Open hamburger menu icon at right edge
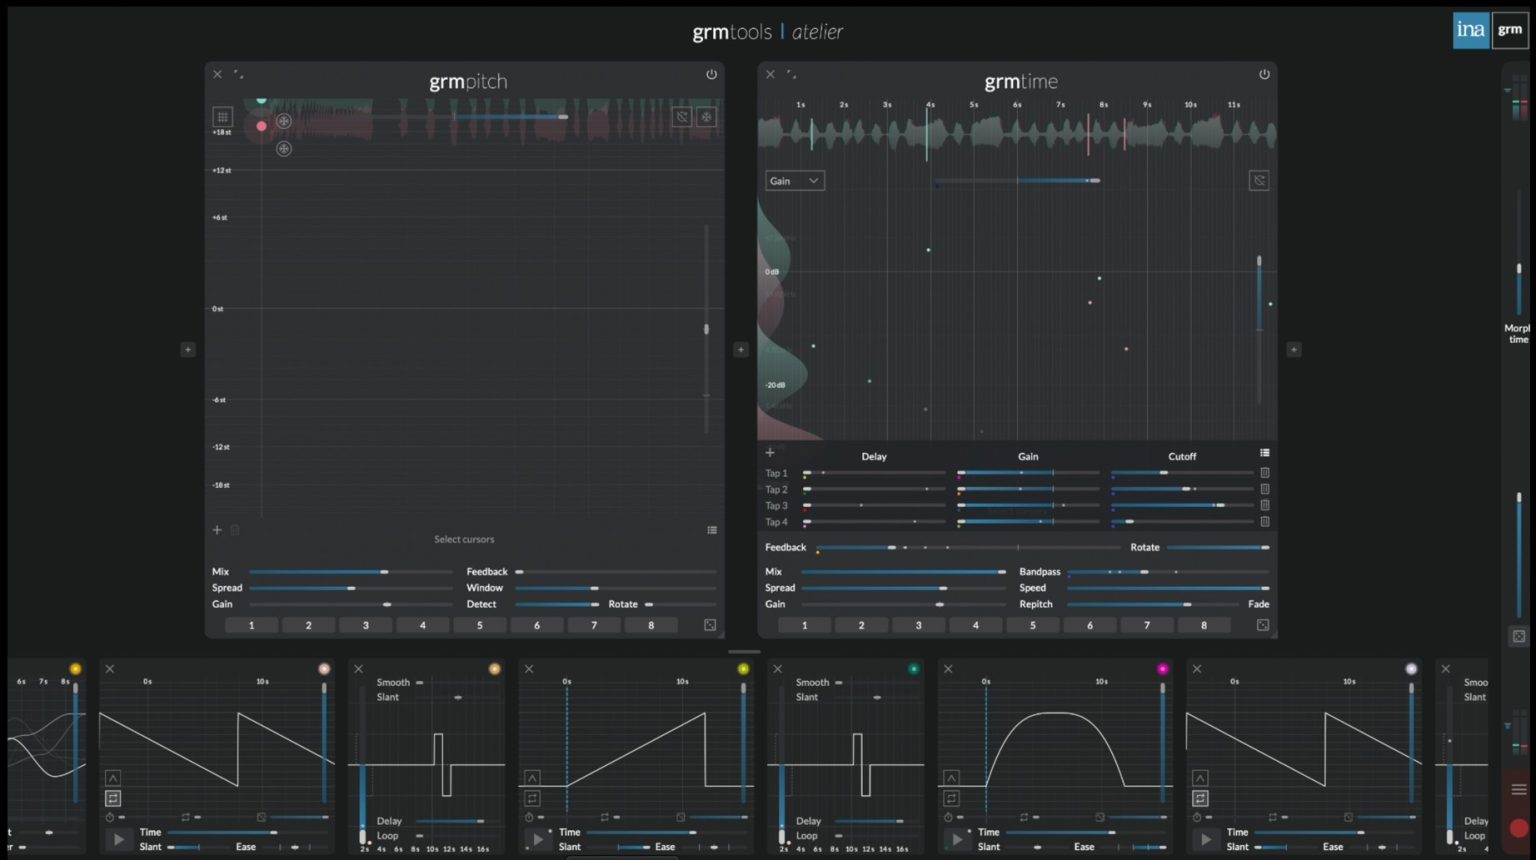 coord(1519,790)
